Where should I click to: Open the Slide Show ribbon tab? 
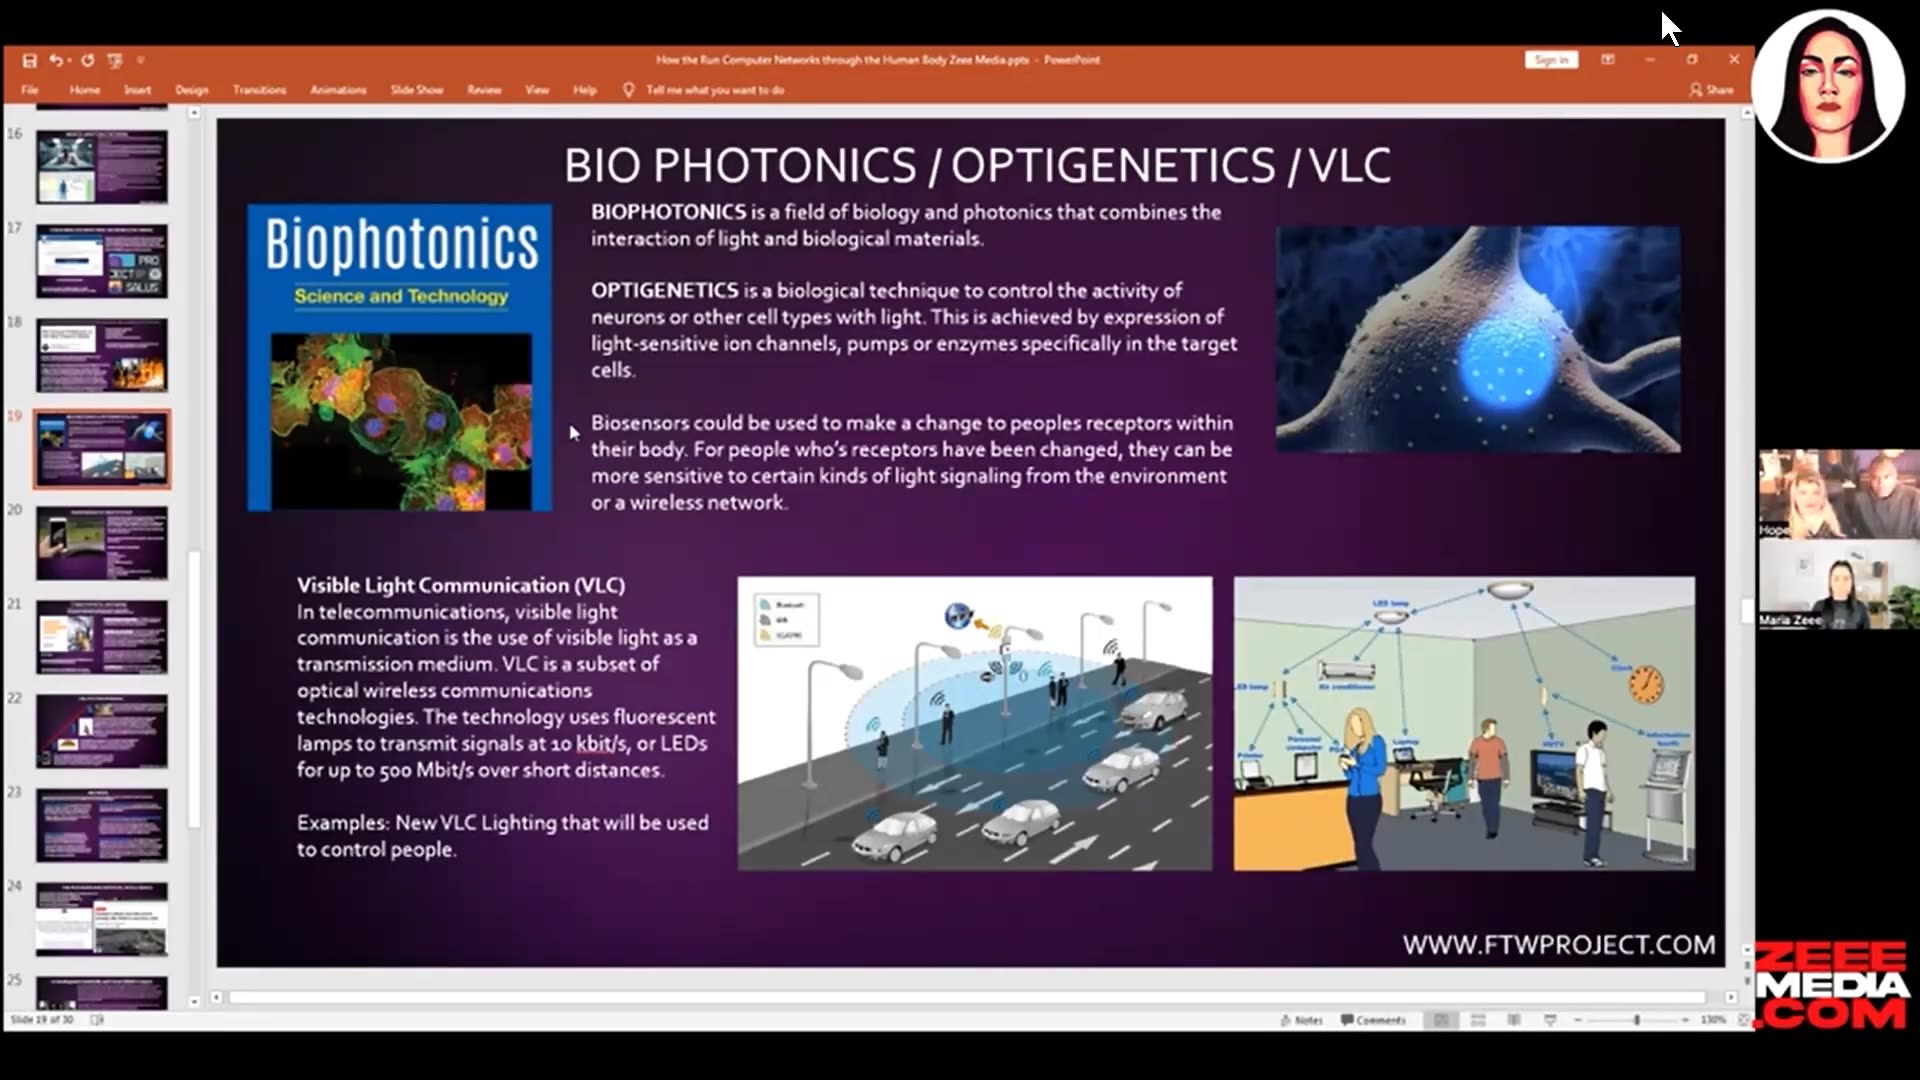(x=416, y=90)
